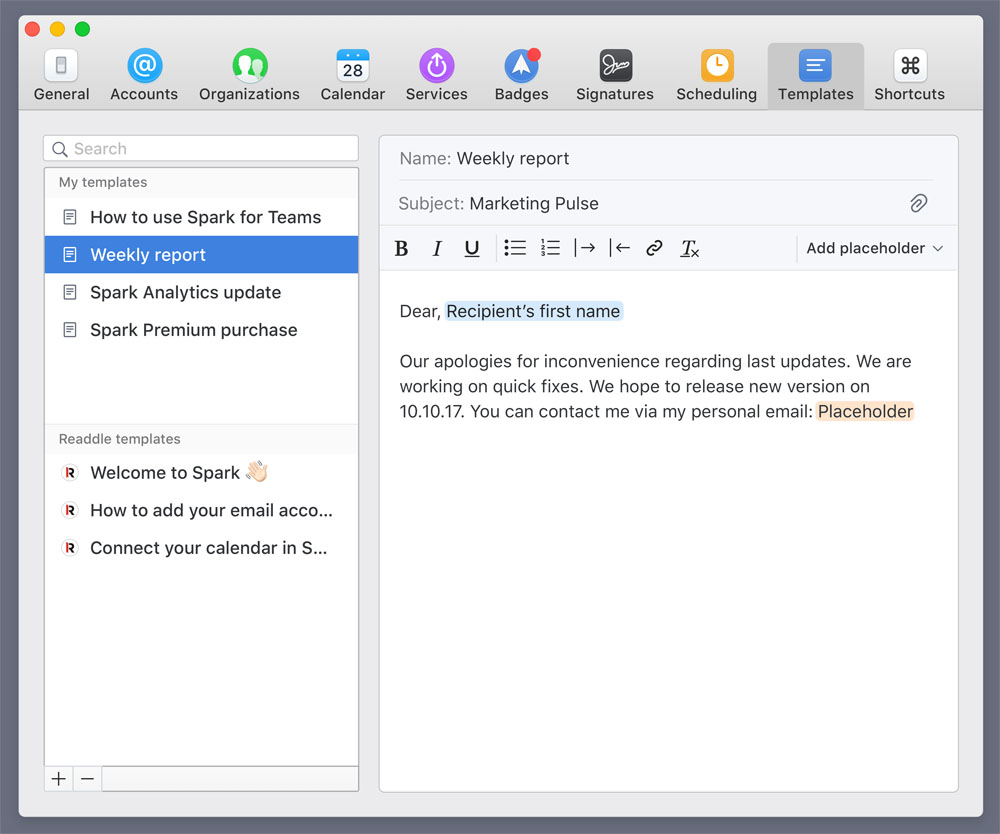Toggle italic text formatting
The height and width of the screenshot is (834, 1000).
coord(436,249)
